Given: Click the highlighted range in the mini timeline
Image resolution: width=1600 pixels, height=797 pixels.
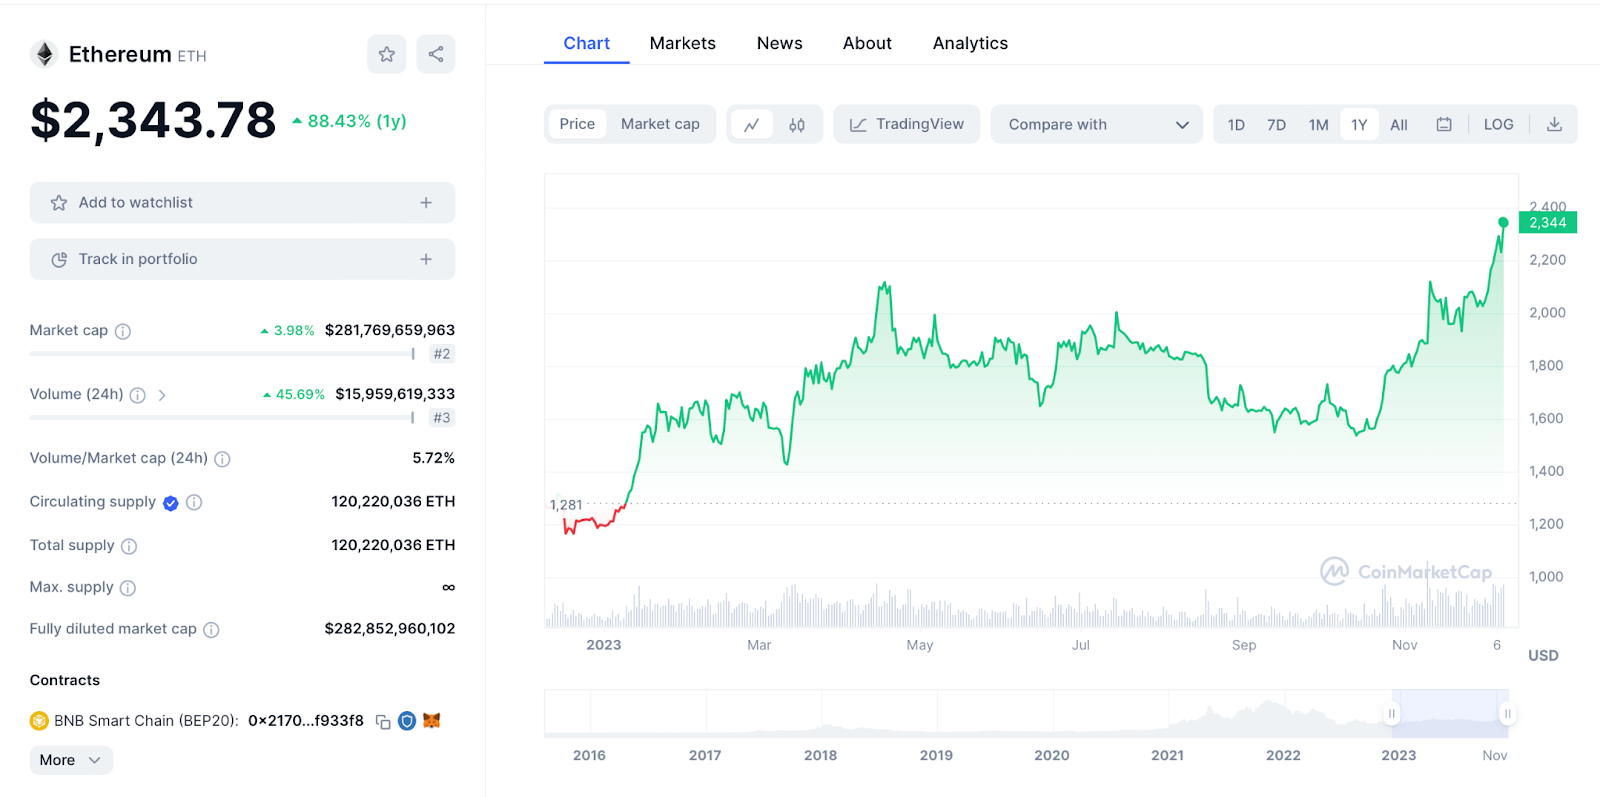Looking at the screenshot, I should pos(1449,713).
